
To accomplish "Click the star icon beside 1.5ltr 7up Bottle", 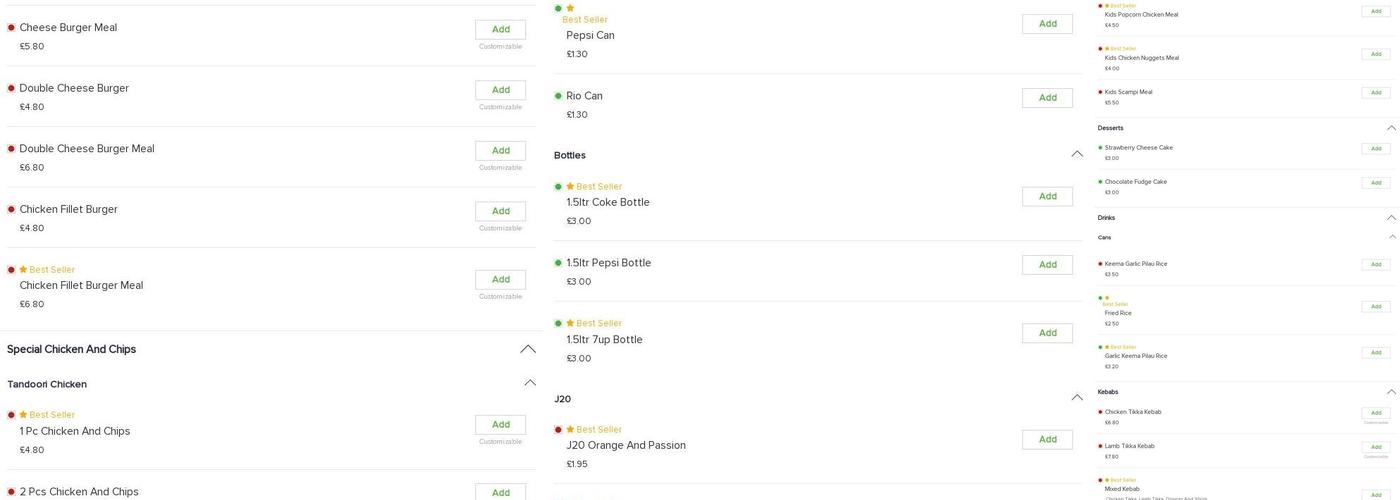I will 570,324.
